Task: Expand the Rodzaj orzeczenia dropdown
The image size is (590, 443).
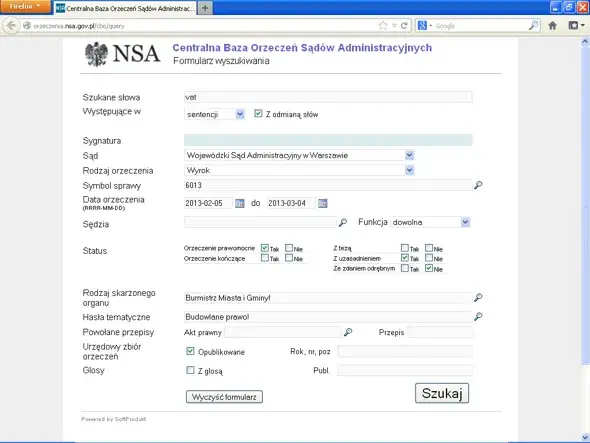Action: coord(409,171)
